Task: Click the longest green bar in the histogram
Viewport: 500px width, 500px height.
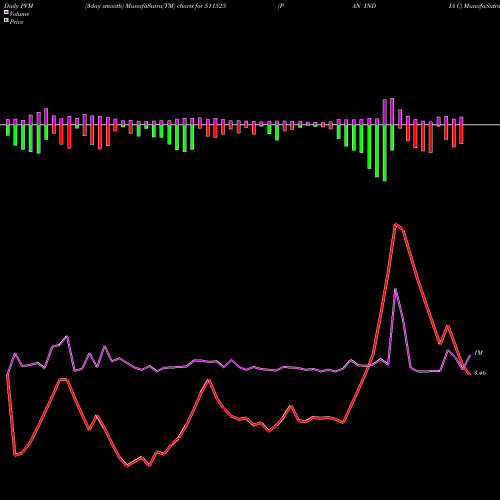Action: [x=385, y=153]
